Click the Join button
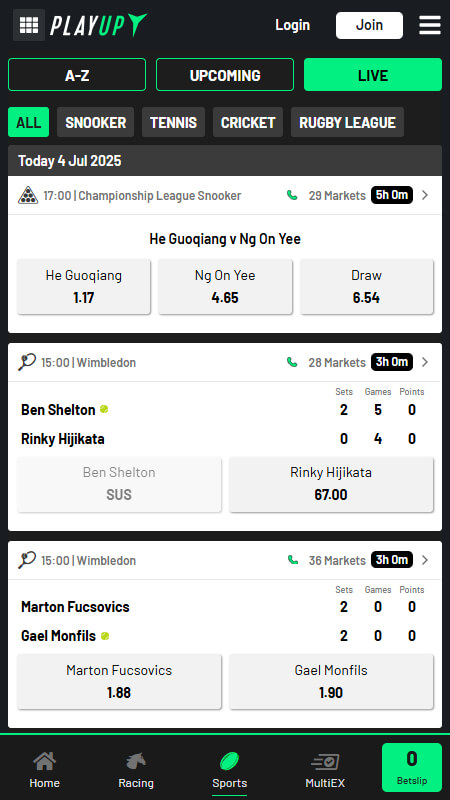Viewport: 450px width, 800px height. (x=369, y=25)
